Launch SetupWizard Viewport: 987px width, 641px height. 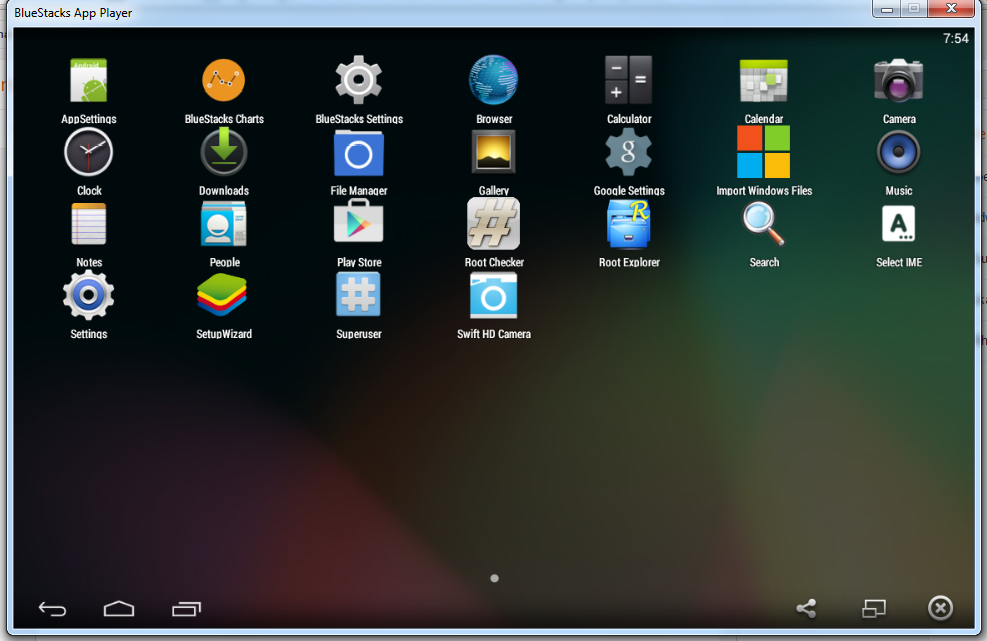pyautogui.click(x=222, y=295)
